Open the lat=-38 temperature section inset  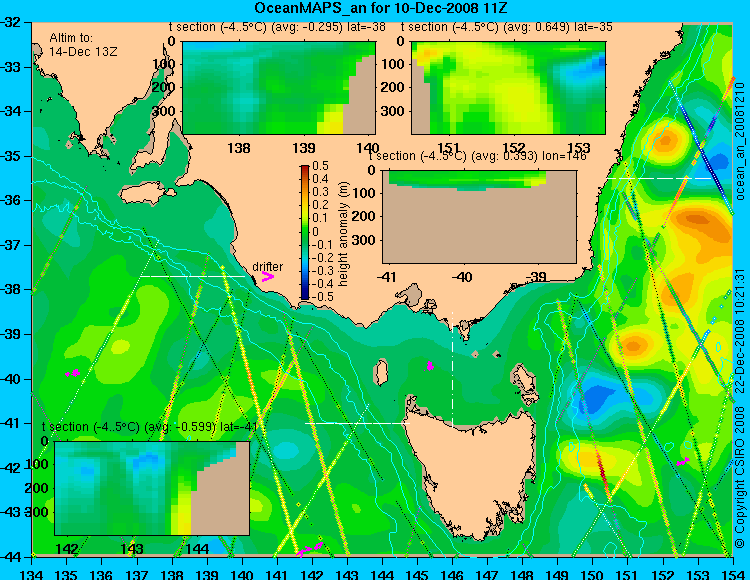pyautogui.click(x=279, y=88)
